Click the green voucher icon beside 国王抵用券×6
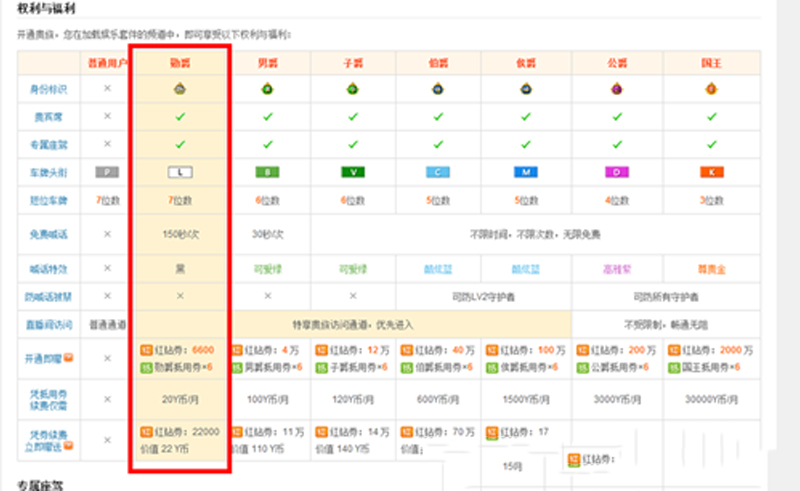This screenshot has height=491, width=800. [x=674, y=367]
